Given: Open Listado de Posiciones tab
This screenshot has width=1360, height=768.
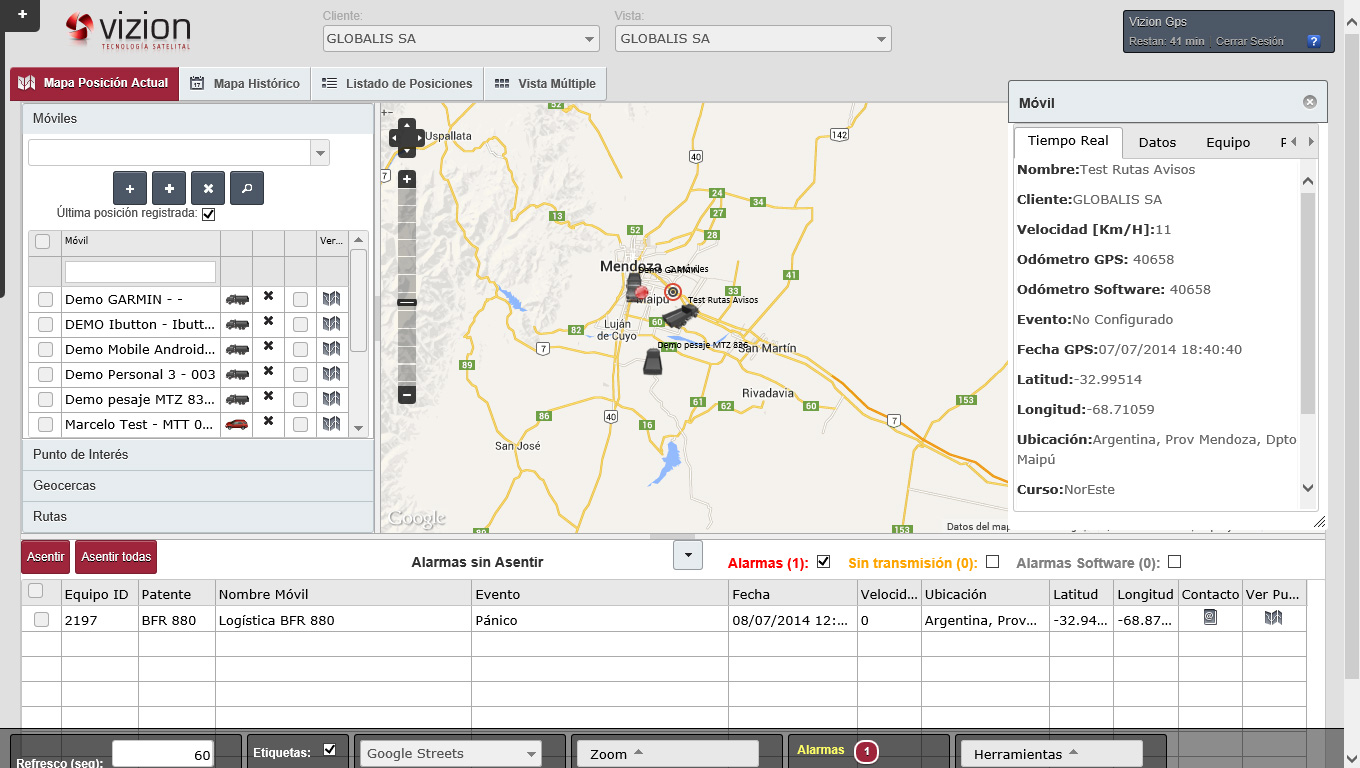Looking at the screenshot, I should (397, 84).
